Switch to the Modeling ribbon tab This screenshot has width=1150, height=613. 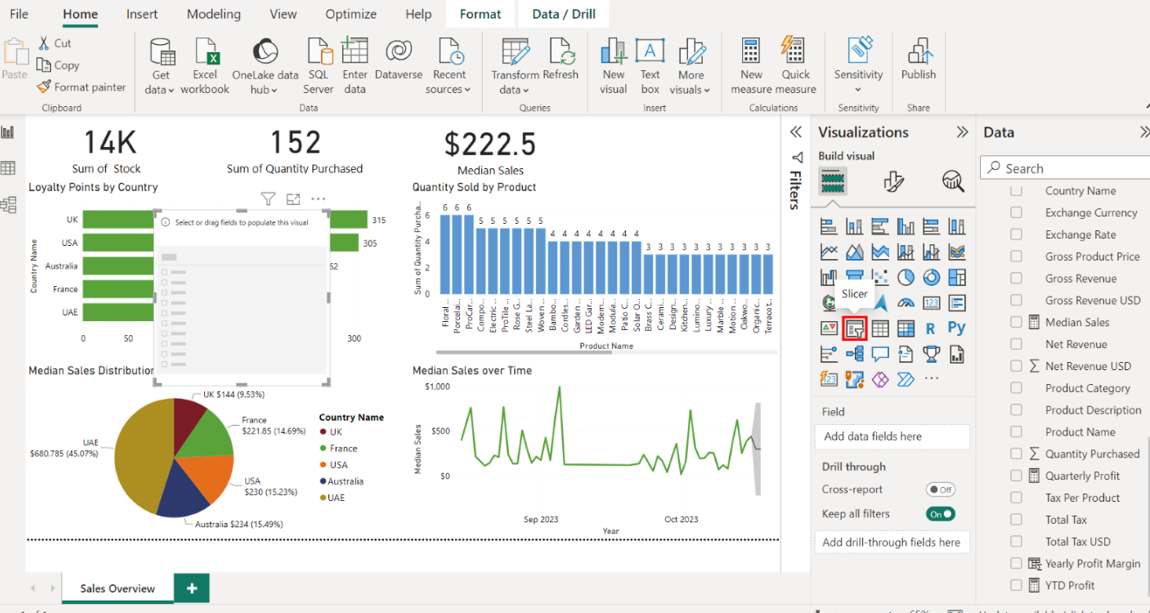click(213, 14)
